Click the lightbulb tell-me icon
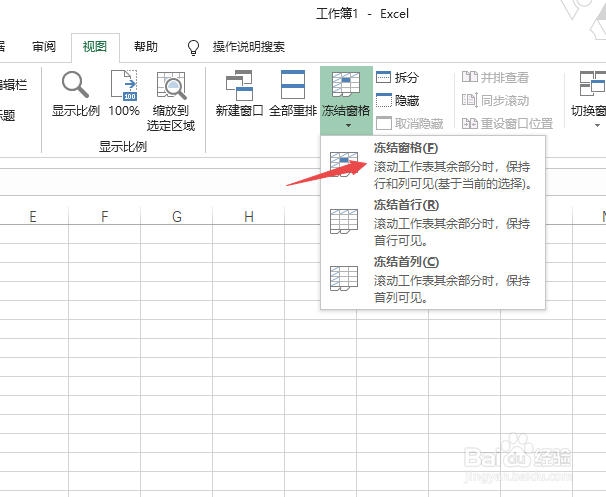 pos(193,48)
